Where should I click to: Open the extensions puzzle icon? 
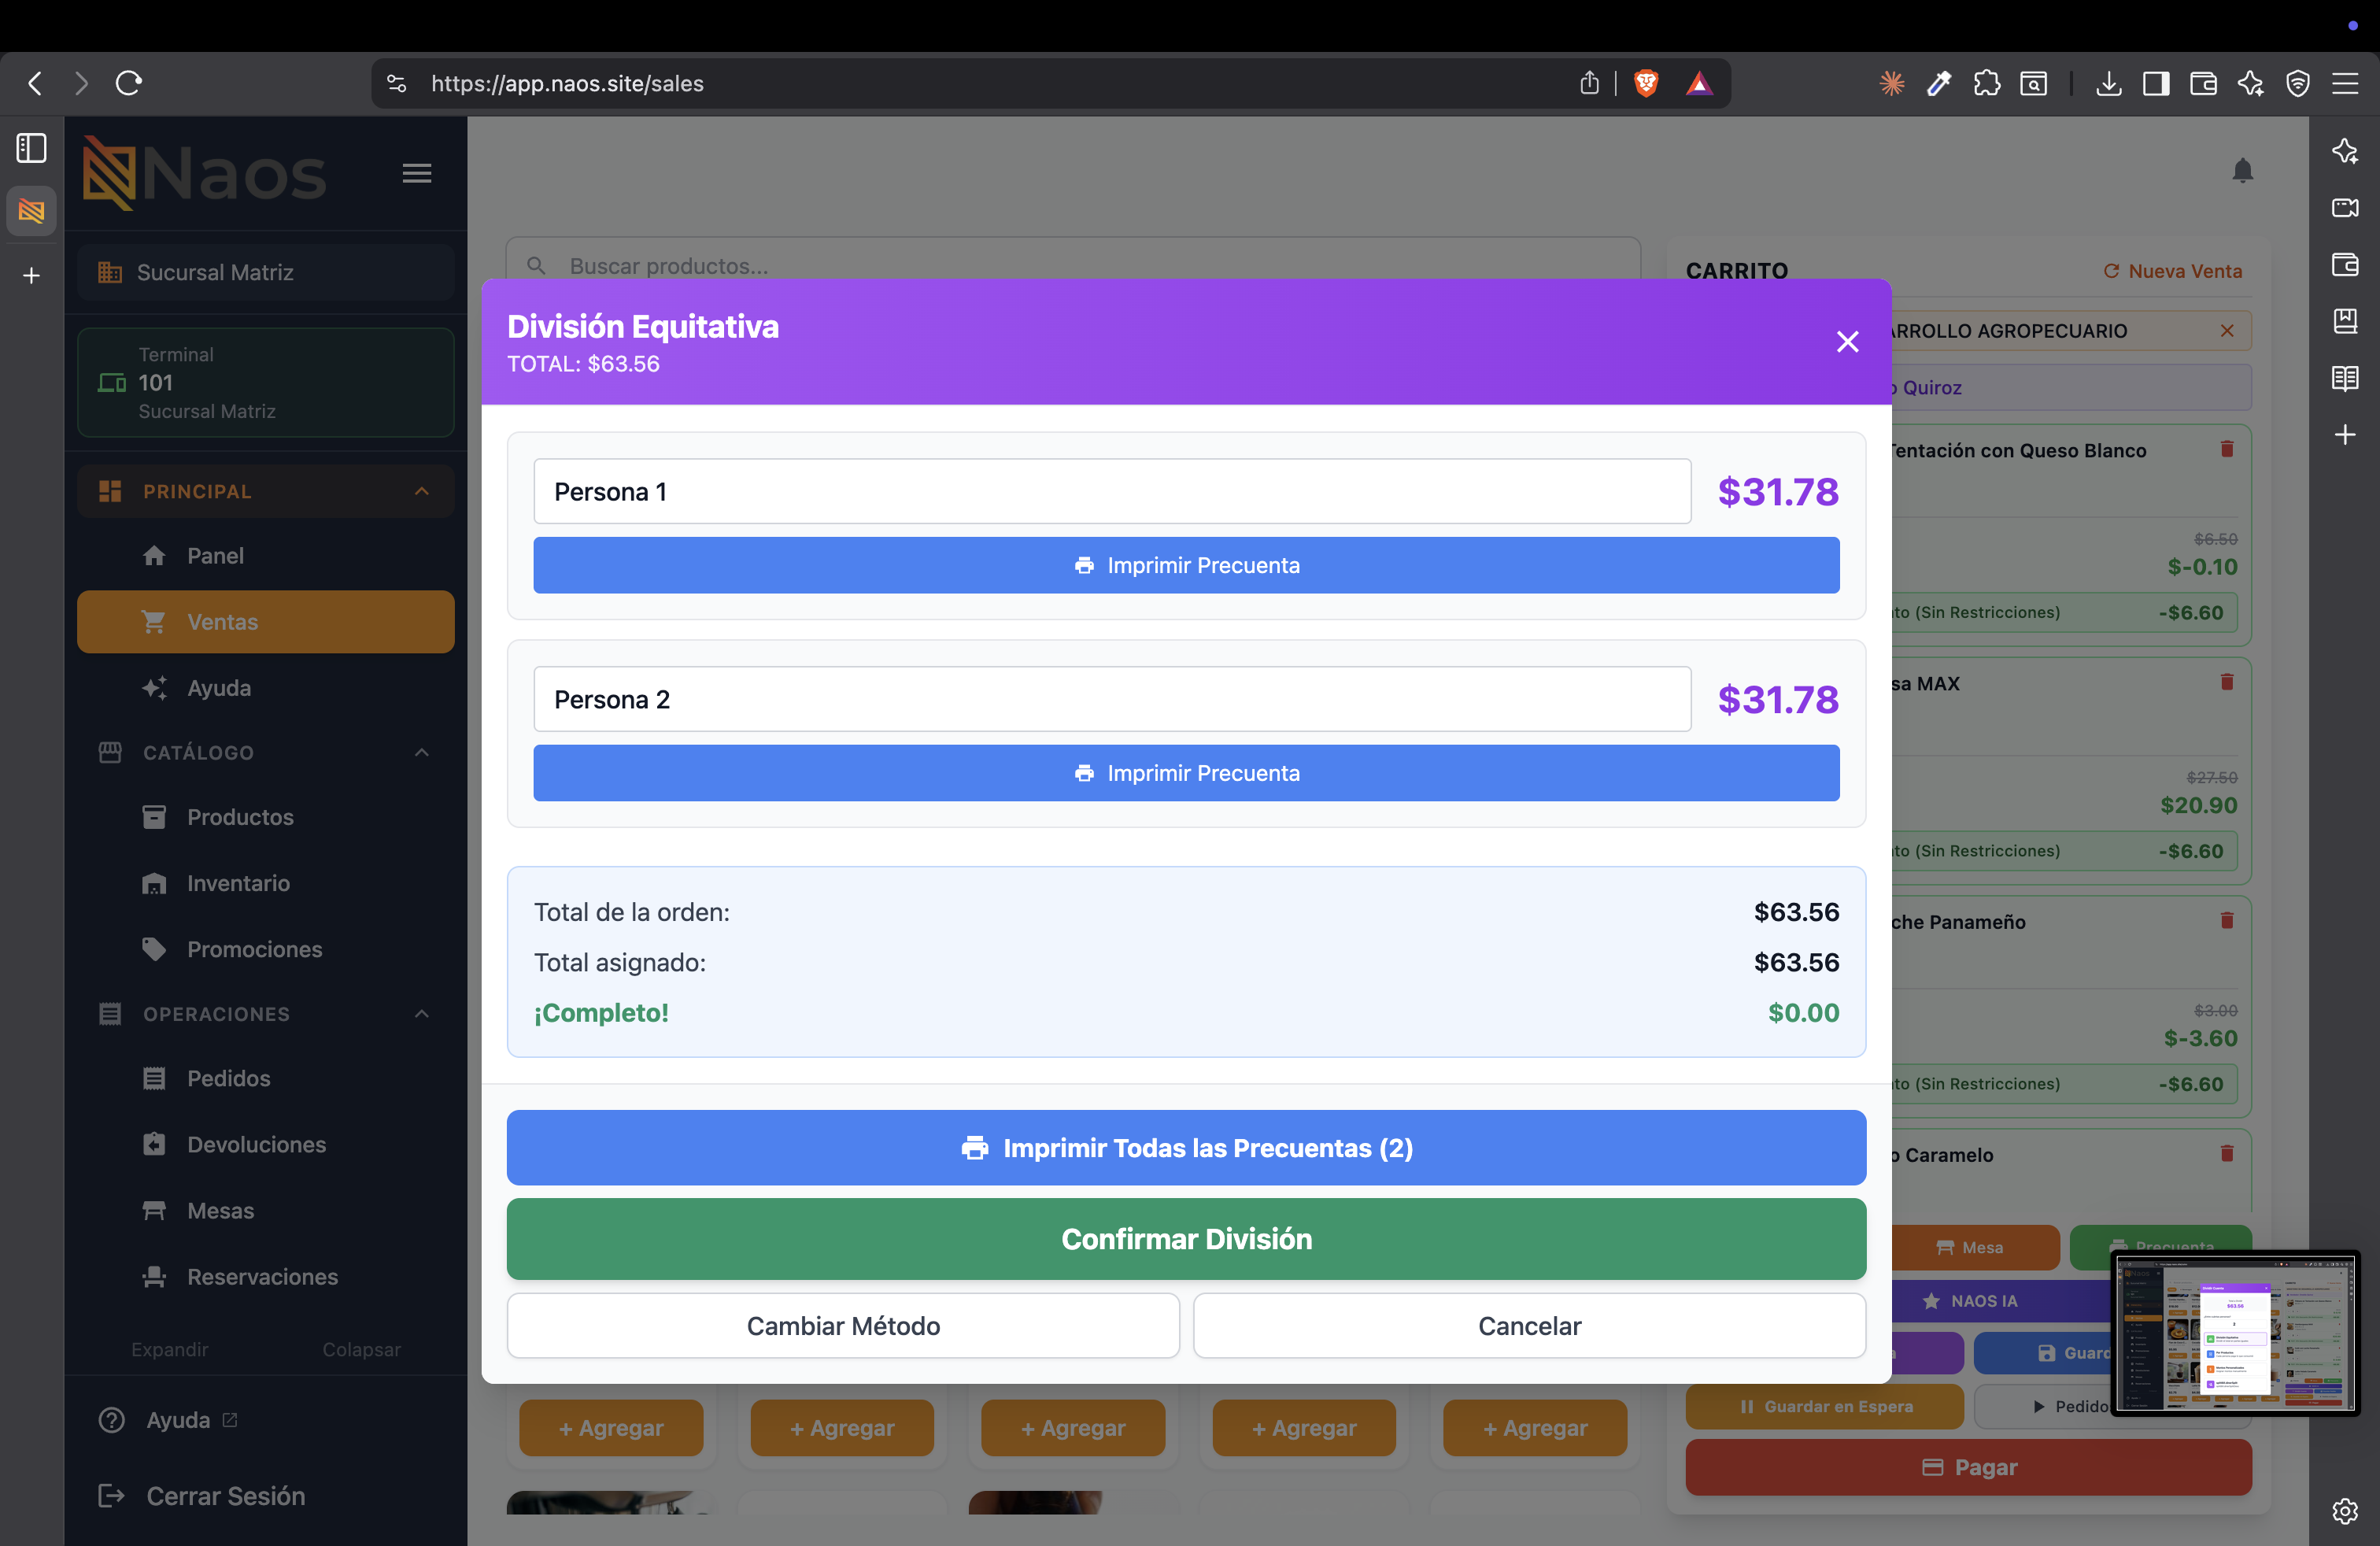point(1987,83)
